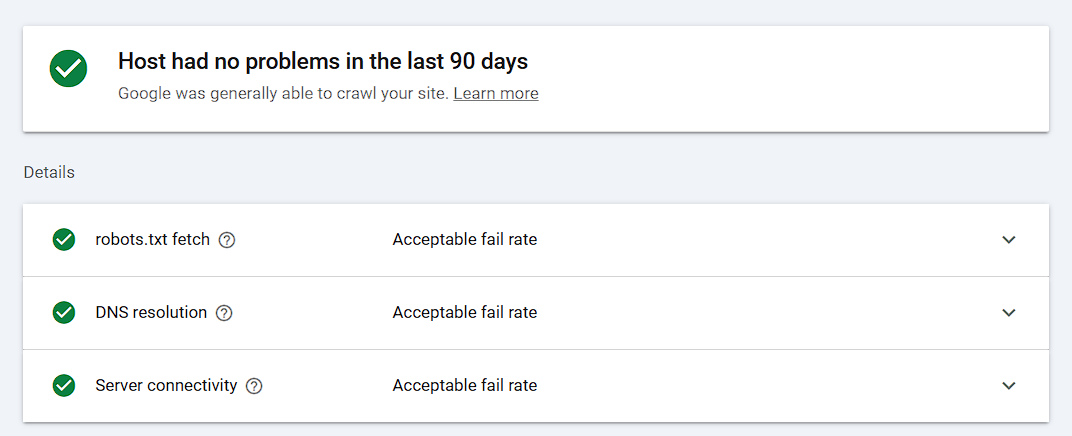Click the DNS resolution row label
1072x436 pixels.
pyautogui.click(x=151, y=313)
